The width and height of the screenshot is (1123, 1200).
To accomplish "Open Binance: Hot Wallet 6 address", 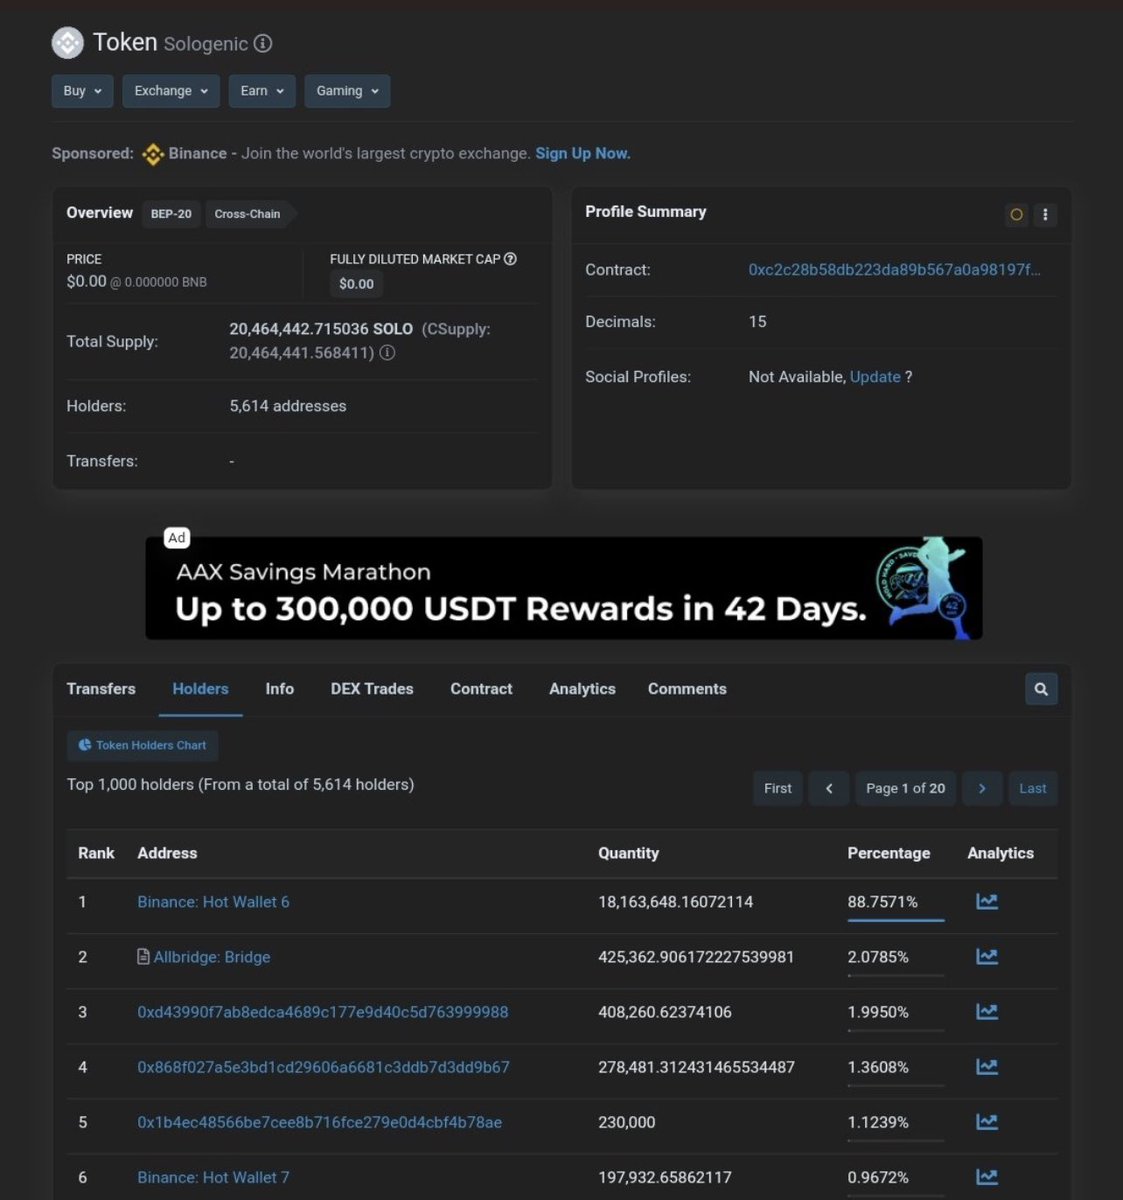I will point(213,902).
